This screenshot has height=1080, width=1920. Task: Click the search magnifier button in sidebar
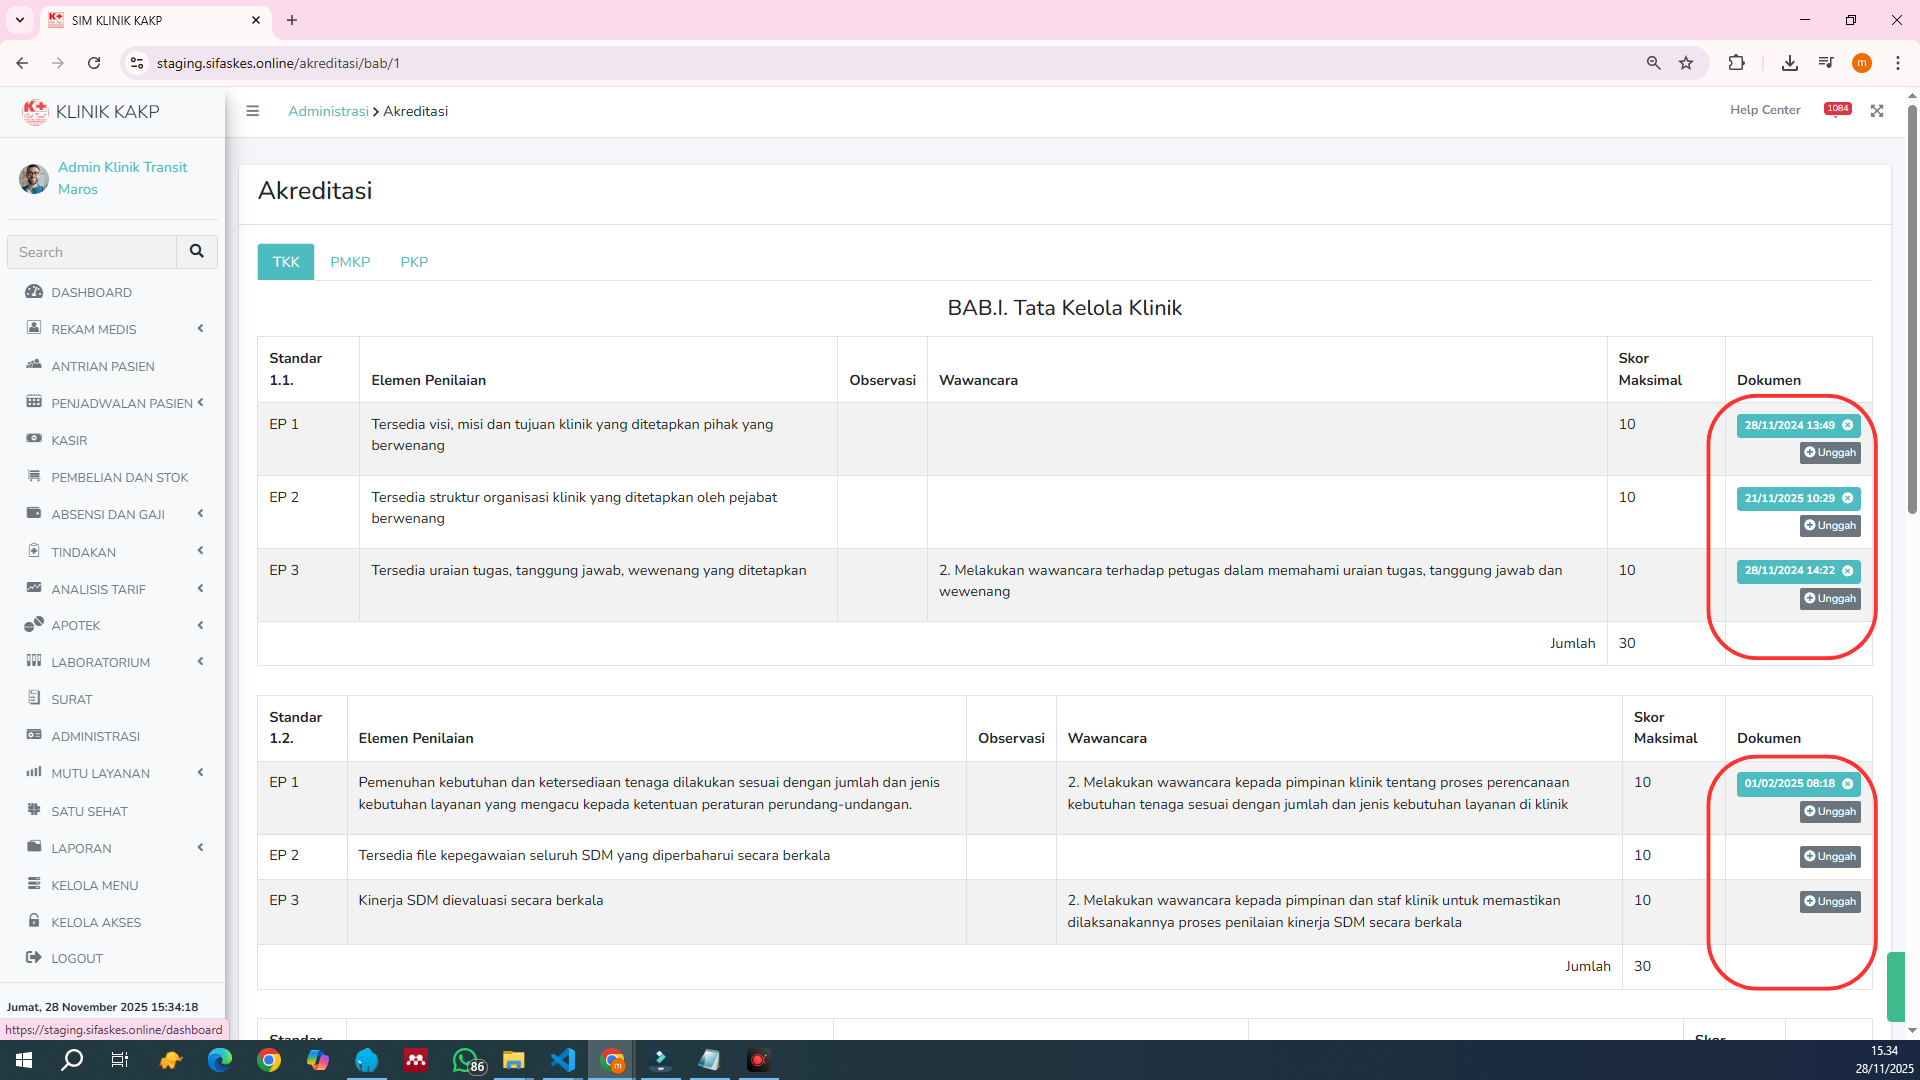197,252
